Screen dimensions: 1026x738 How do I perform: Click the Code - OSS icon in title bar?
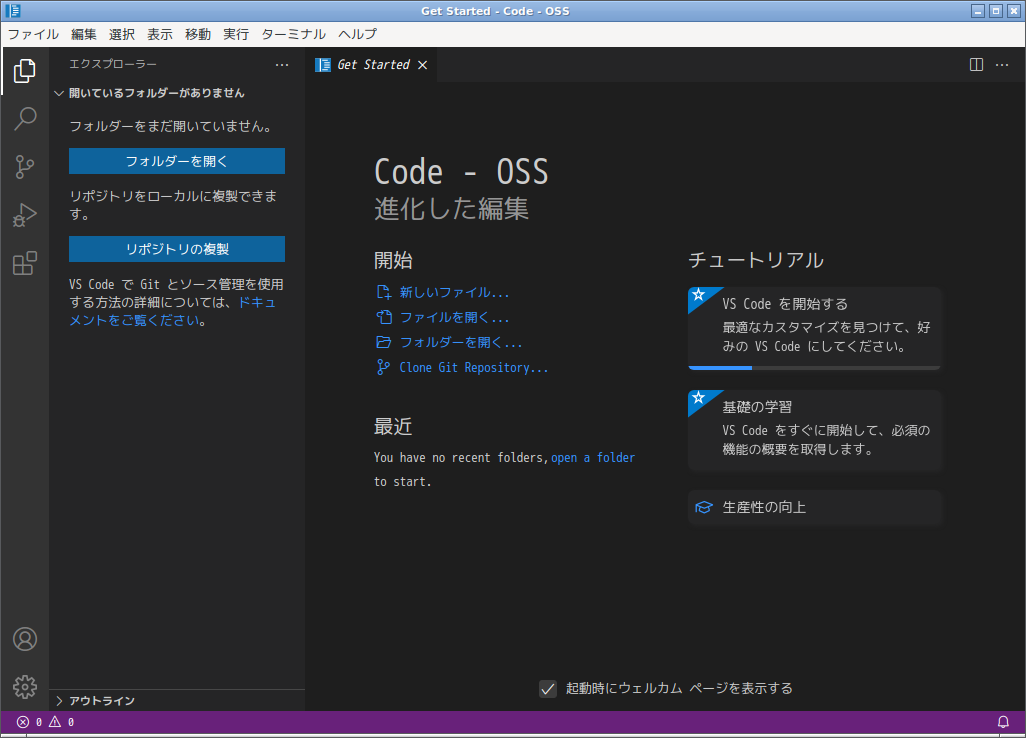[12, 10]
